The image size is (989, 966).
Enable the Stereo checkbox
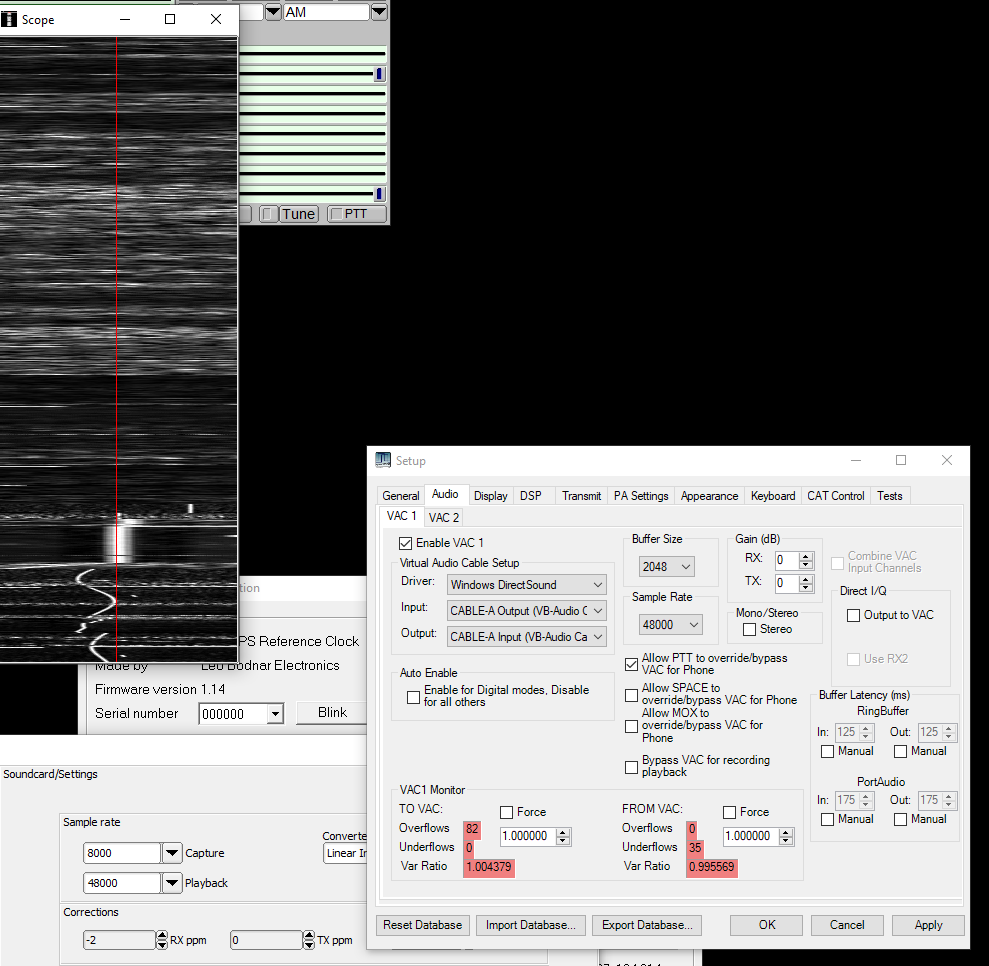(749, 629)
